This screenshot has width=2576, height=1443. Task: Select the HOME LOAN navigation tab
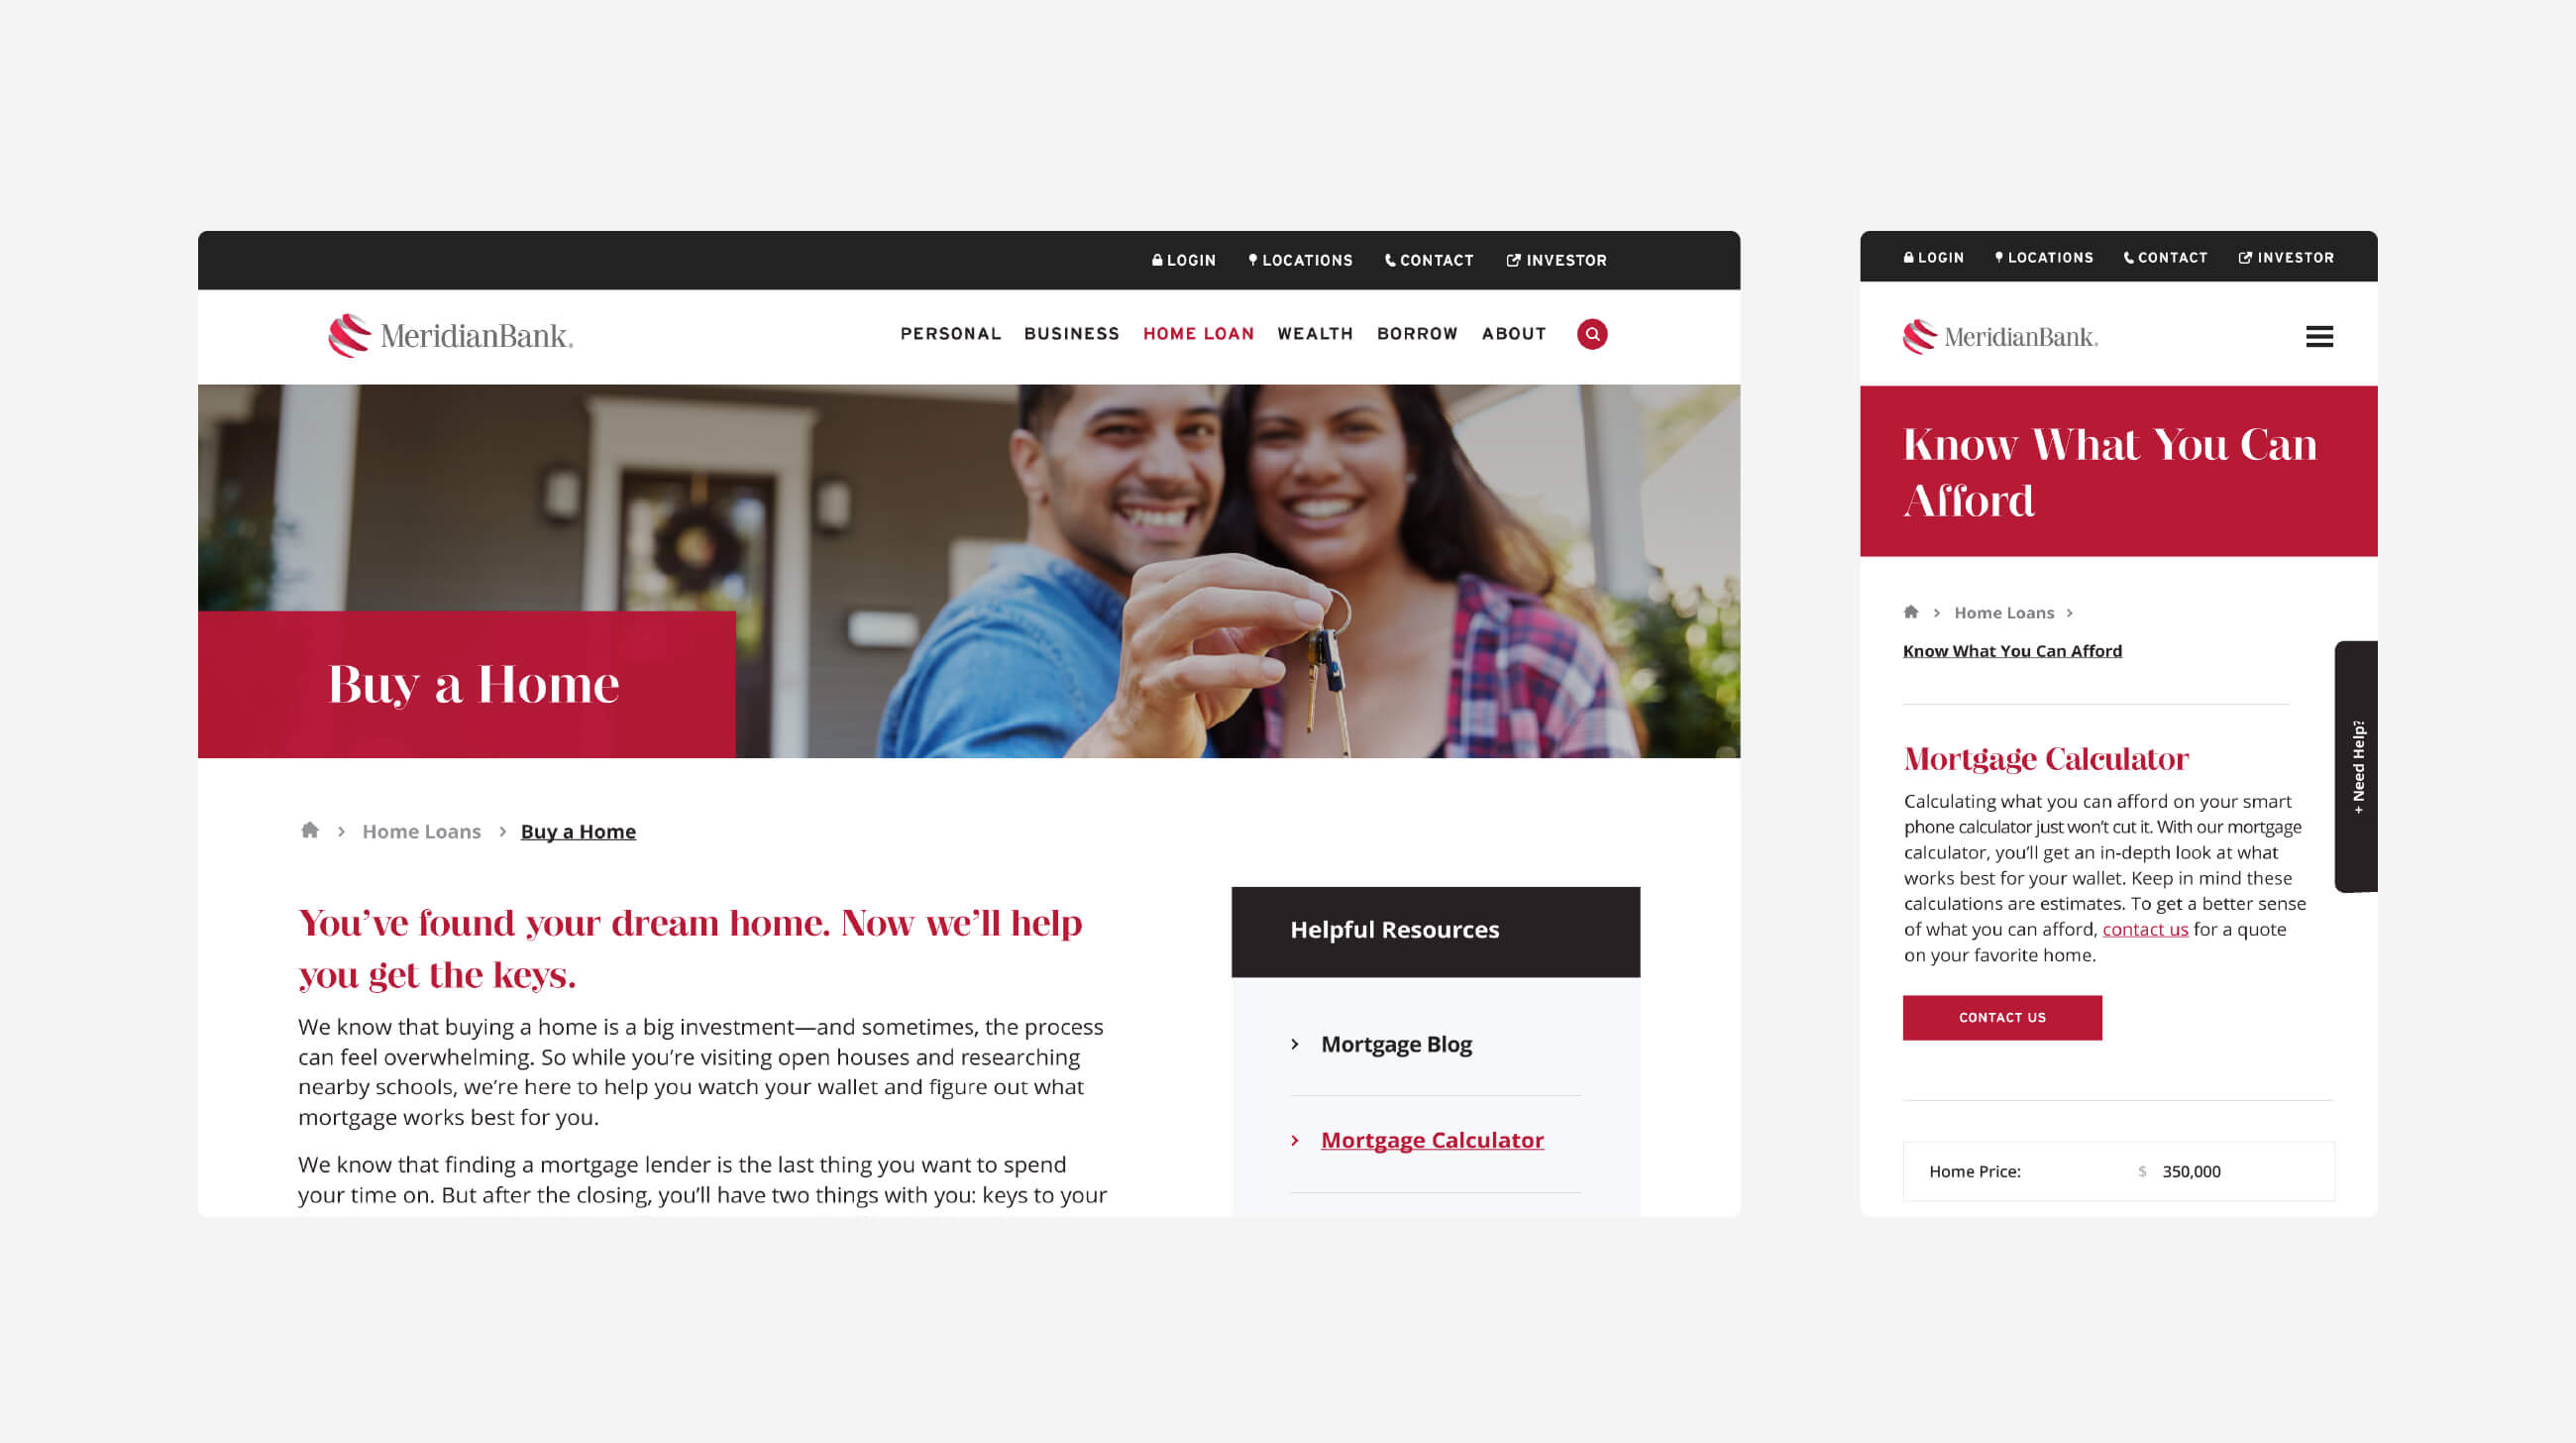click(1198, 333)
